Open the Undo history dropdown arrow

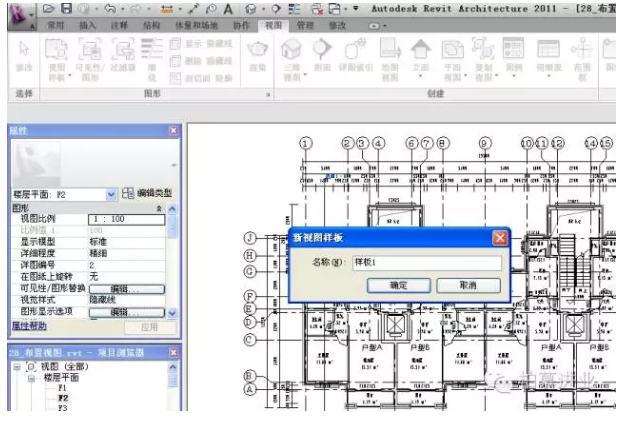pos(123,9)
